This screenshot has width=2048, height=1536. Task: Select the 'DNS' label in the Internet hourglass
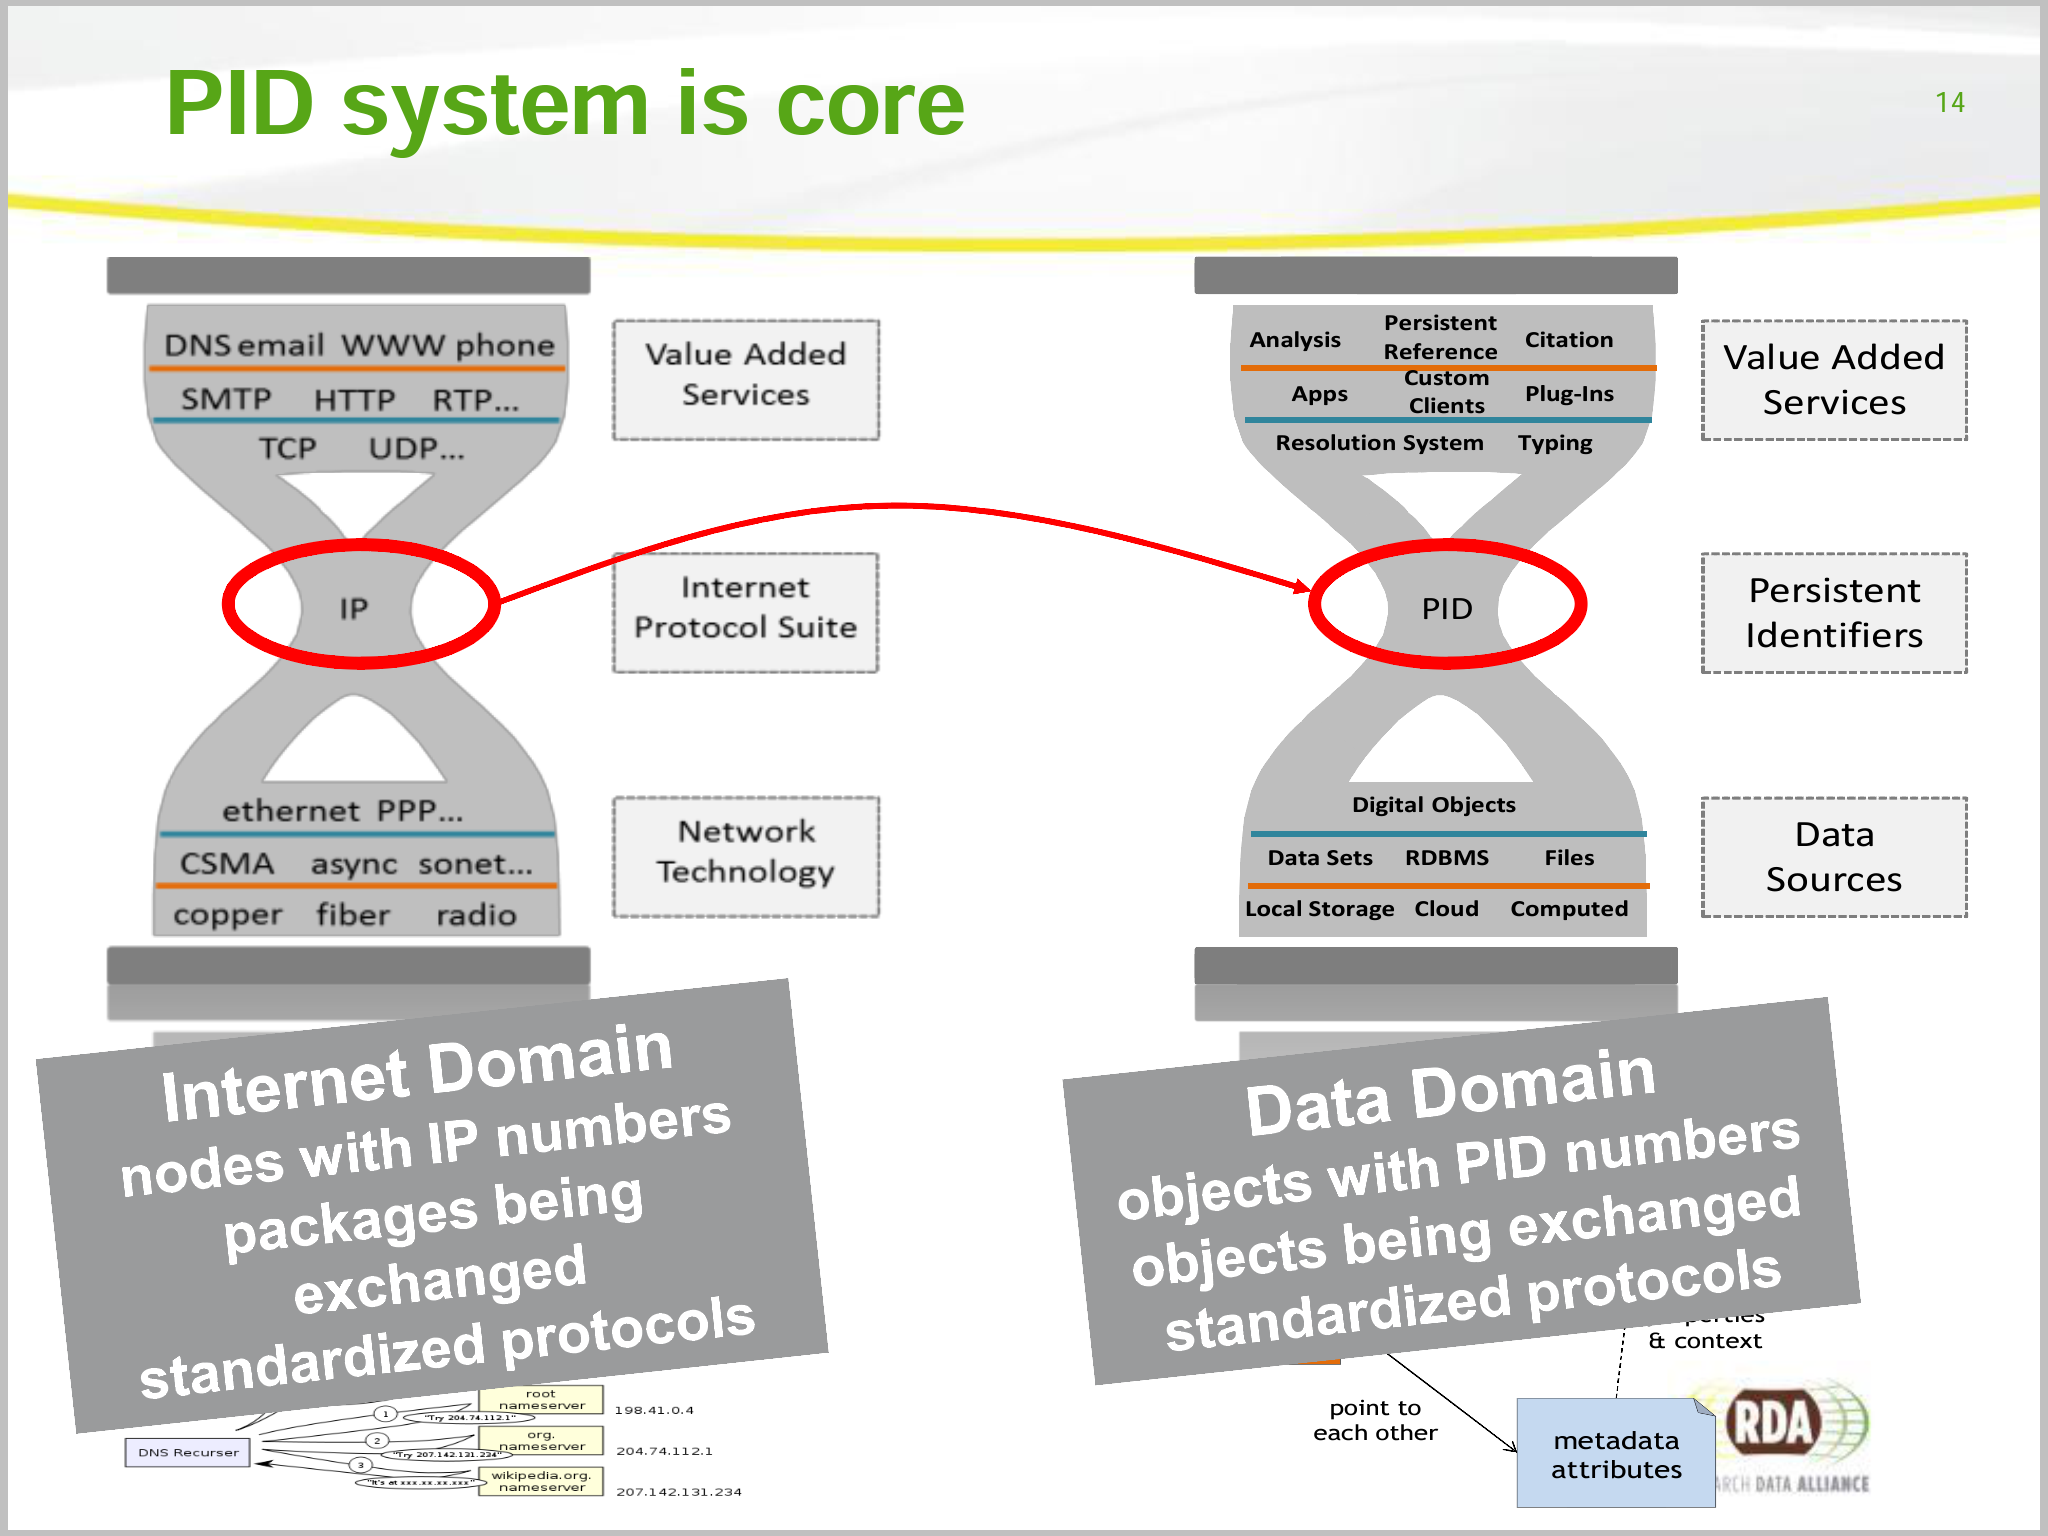click(x=198, y=345)
